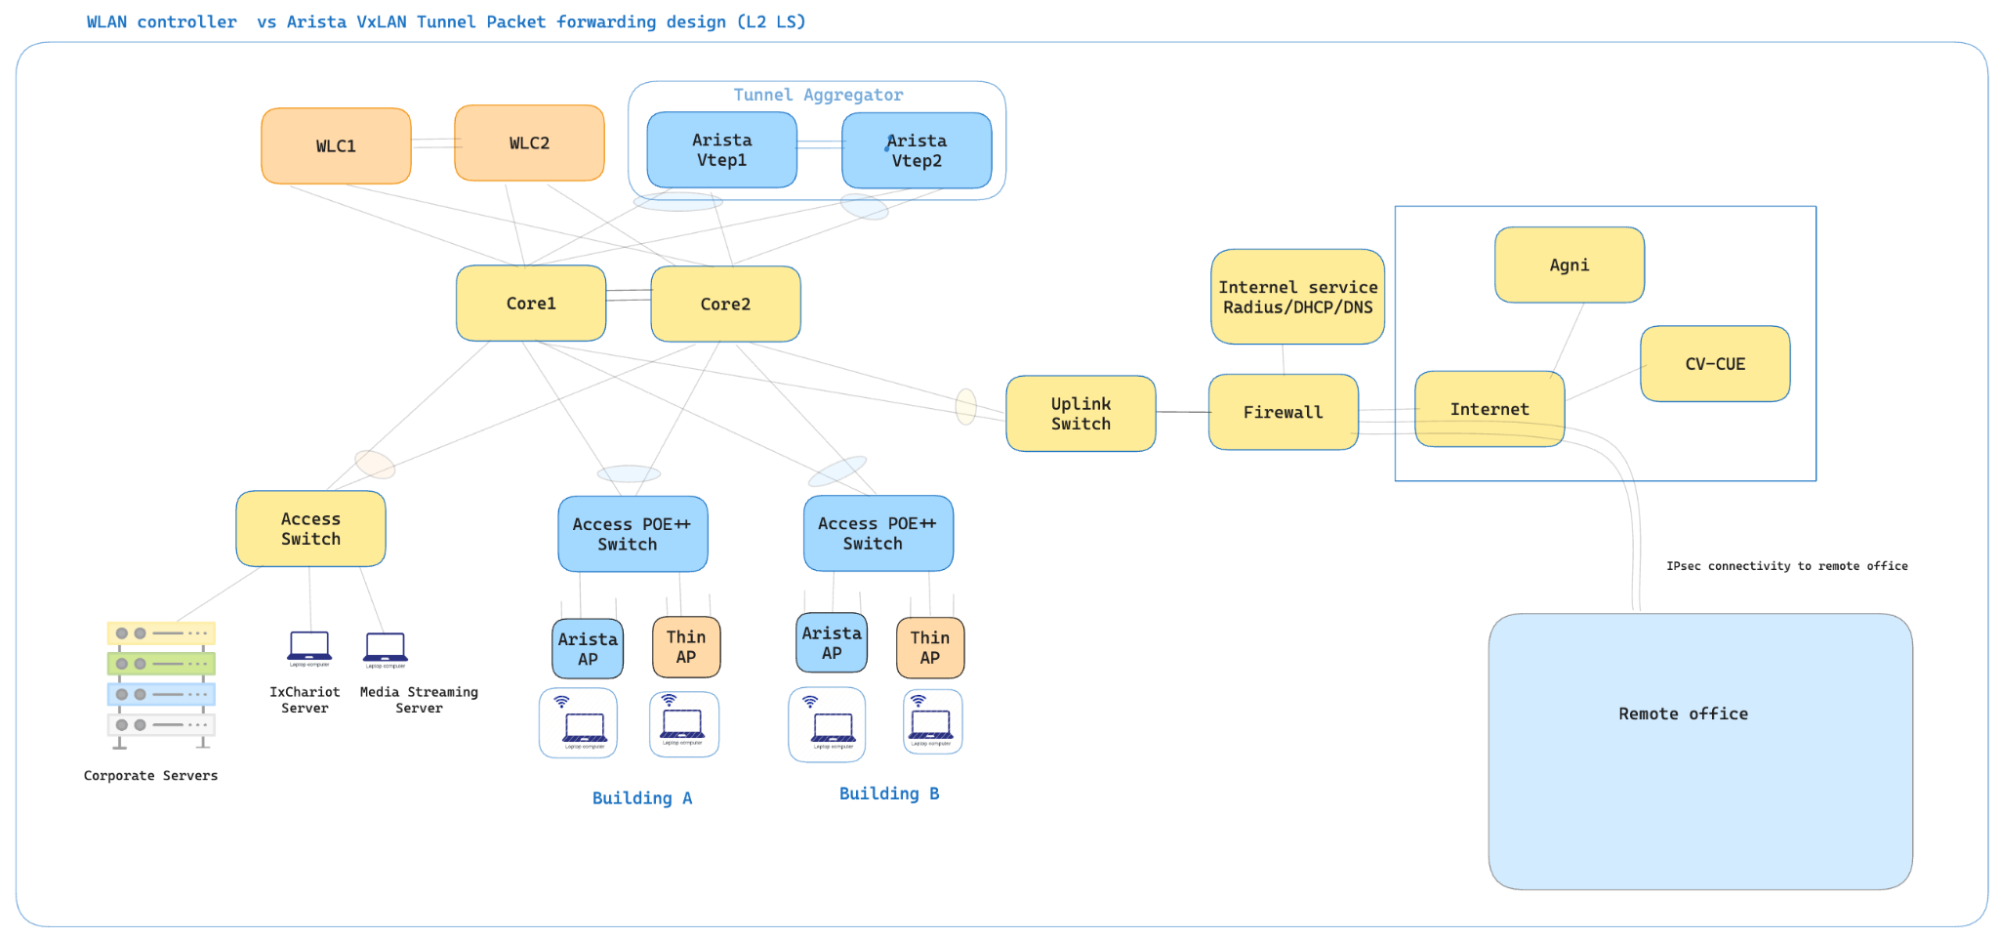Toggle the WLC2 node
Image resolution: width=1999 pixels, height=930 pixels.
tap(529, 143)
